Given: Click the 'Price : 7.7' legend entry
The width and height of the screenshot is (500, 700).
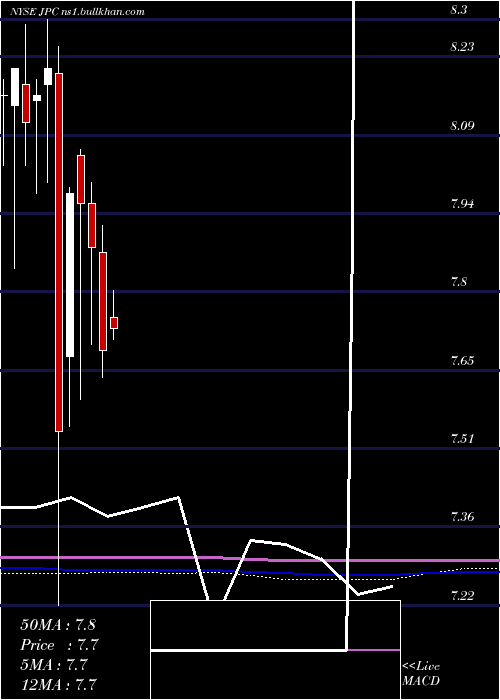Looking at the screenshot, I should coord(59,645).
